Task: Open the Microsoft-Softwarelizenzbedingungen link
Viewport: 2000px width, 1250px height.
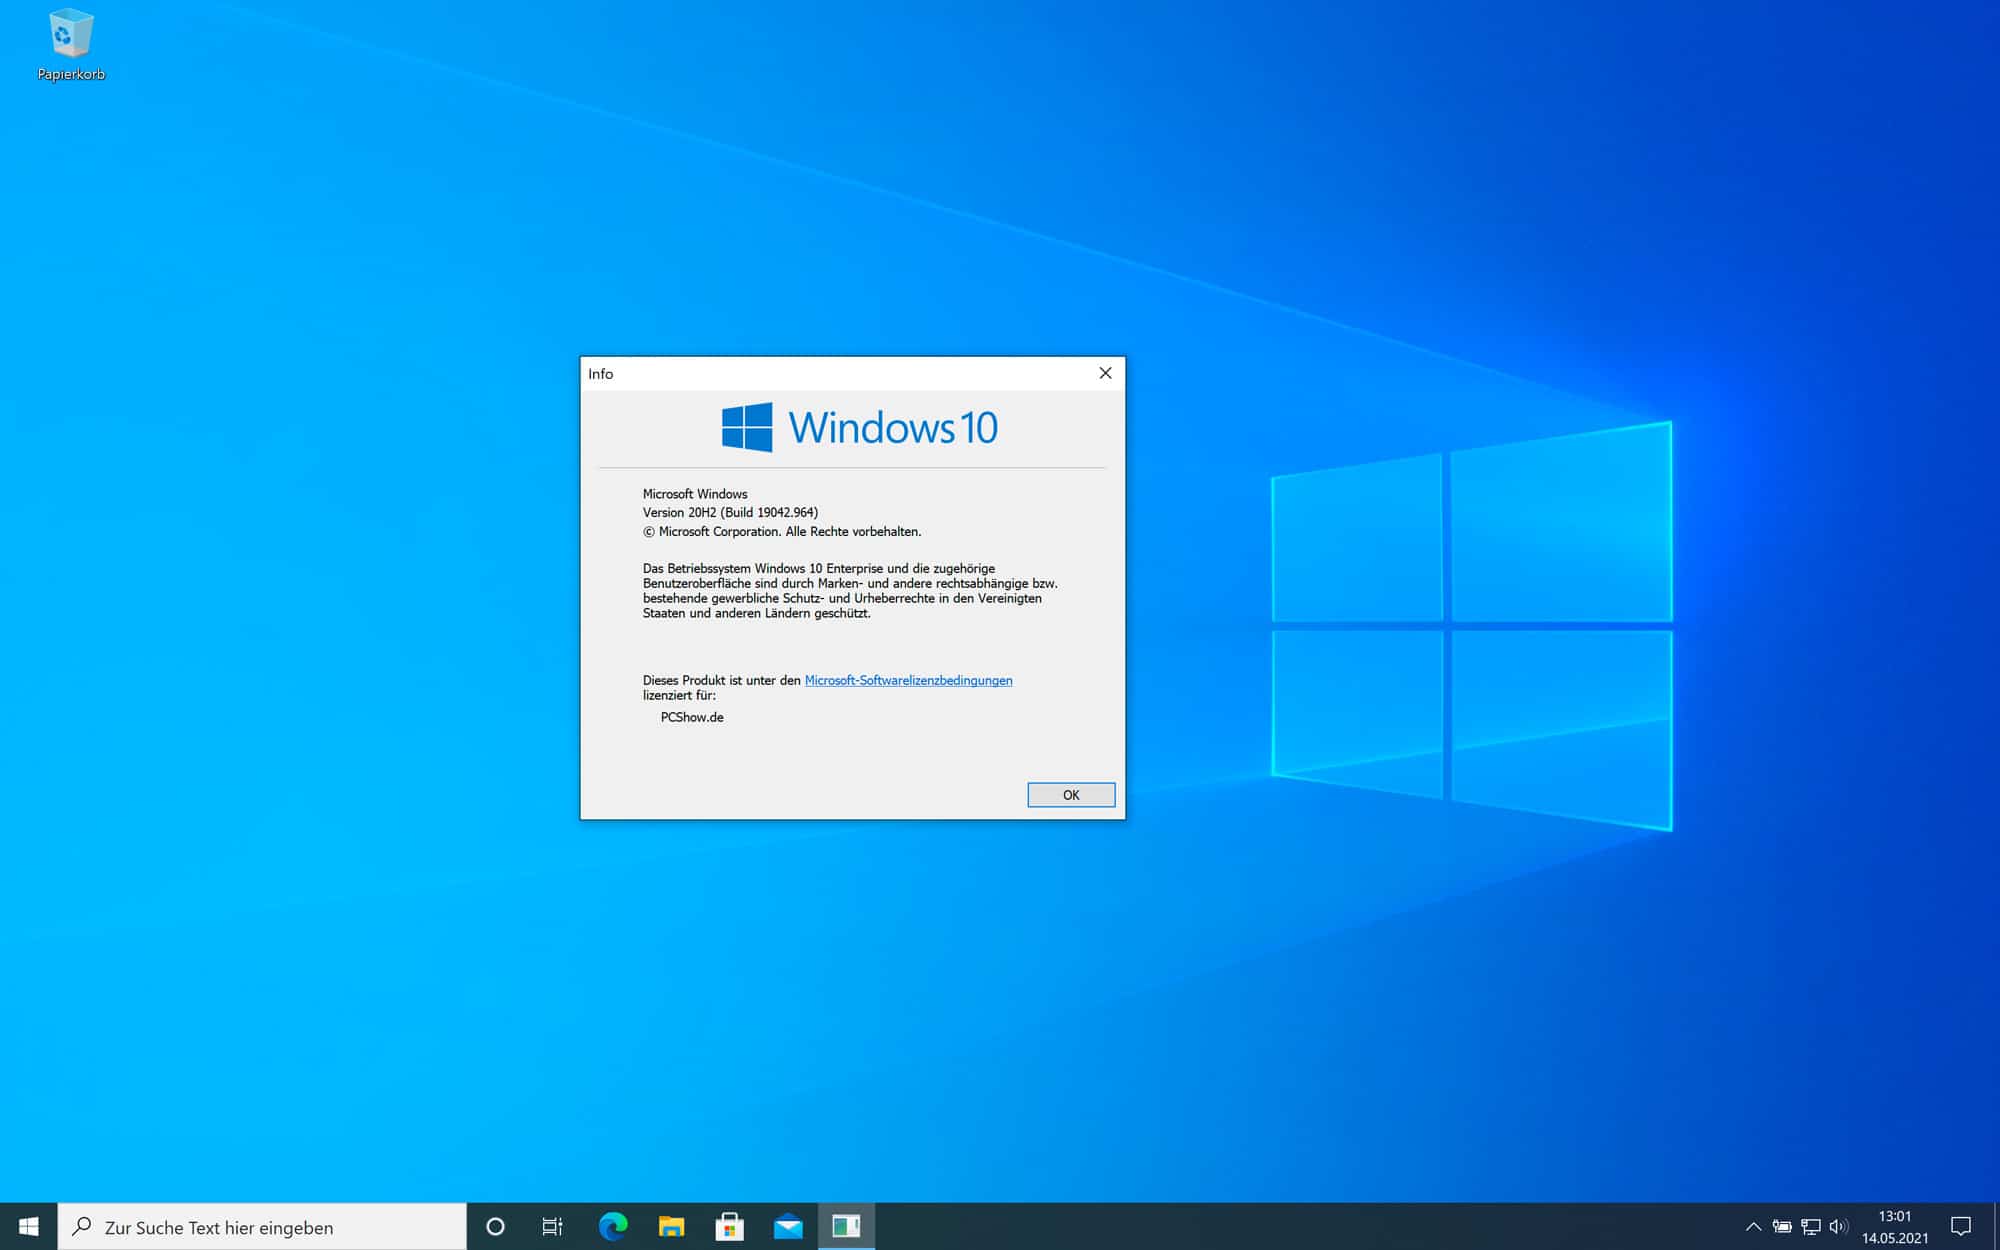Action: [908, 680]
